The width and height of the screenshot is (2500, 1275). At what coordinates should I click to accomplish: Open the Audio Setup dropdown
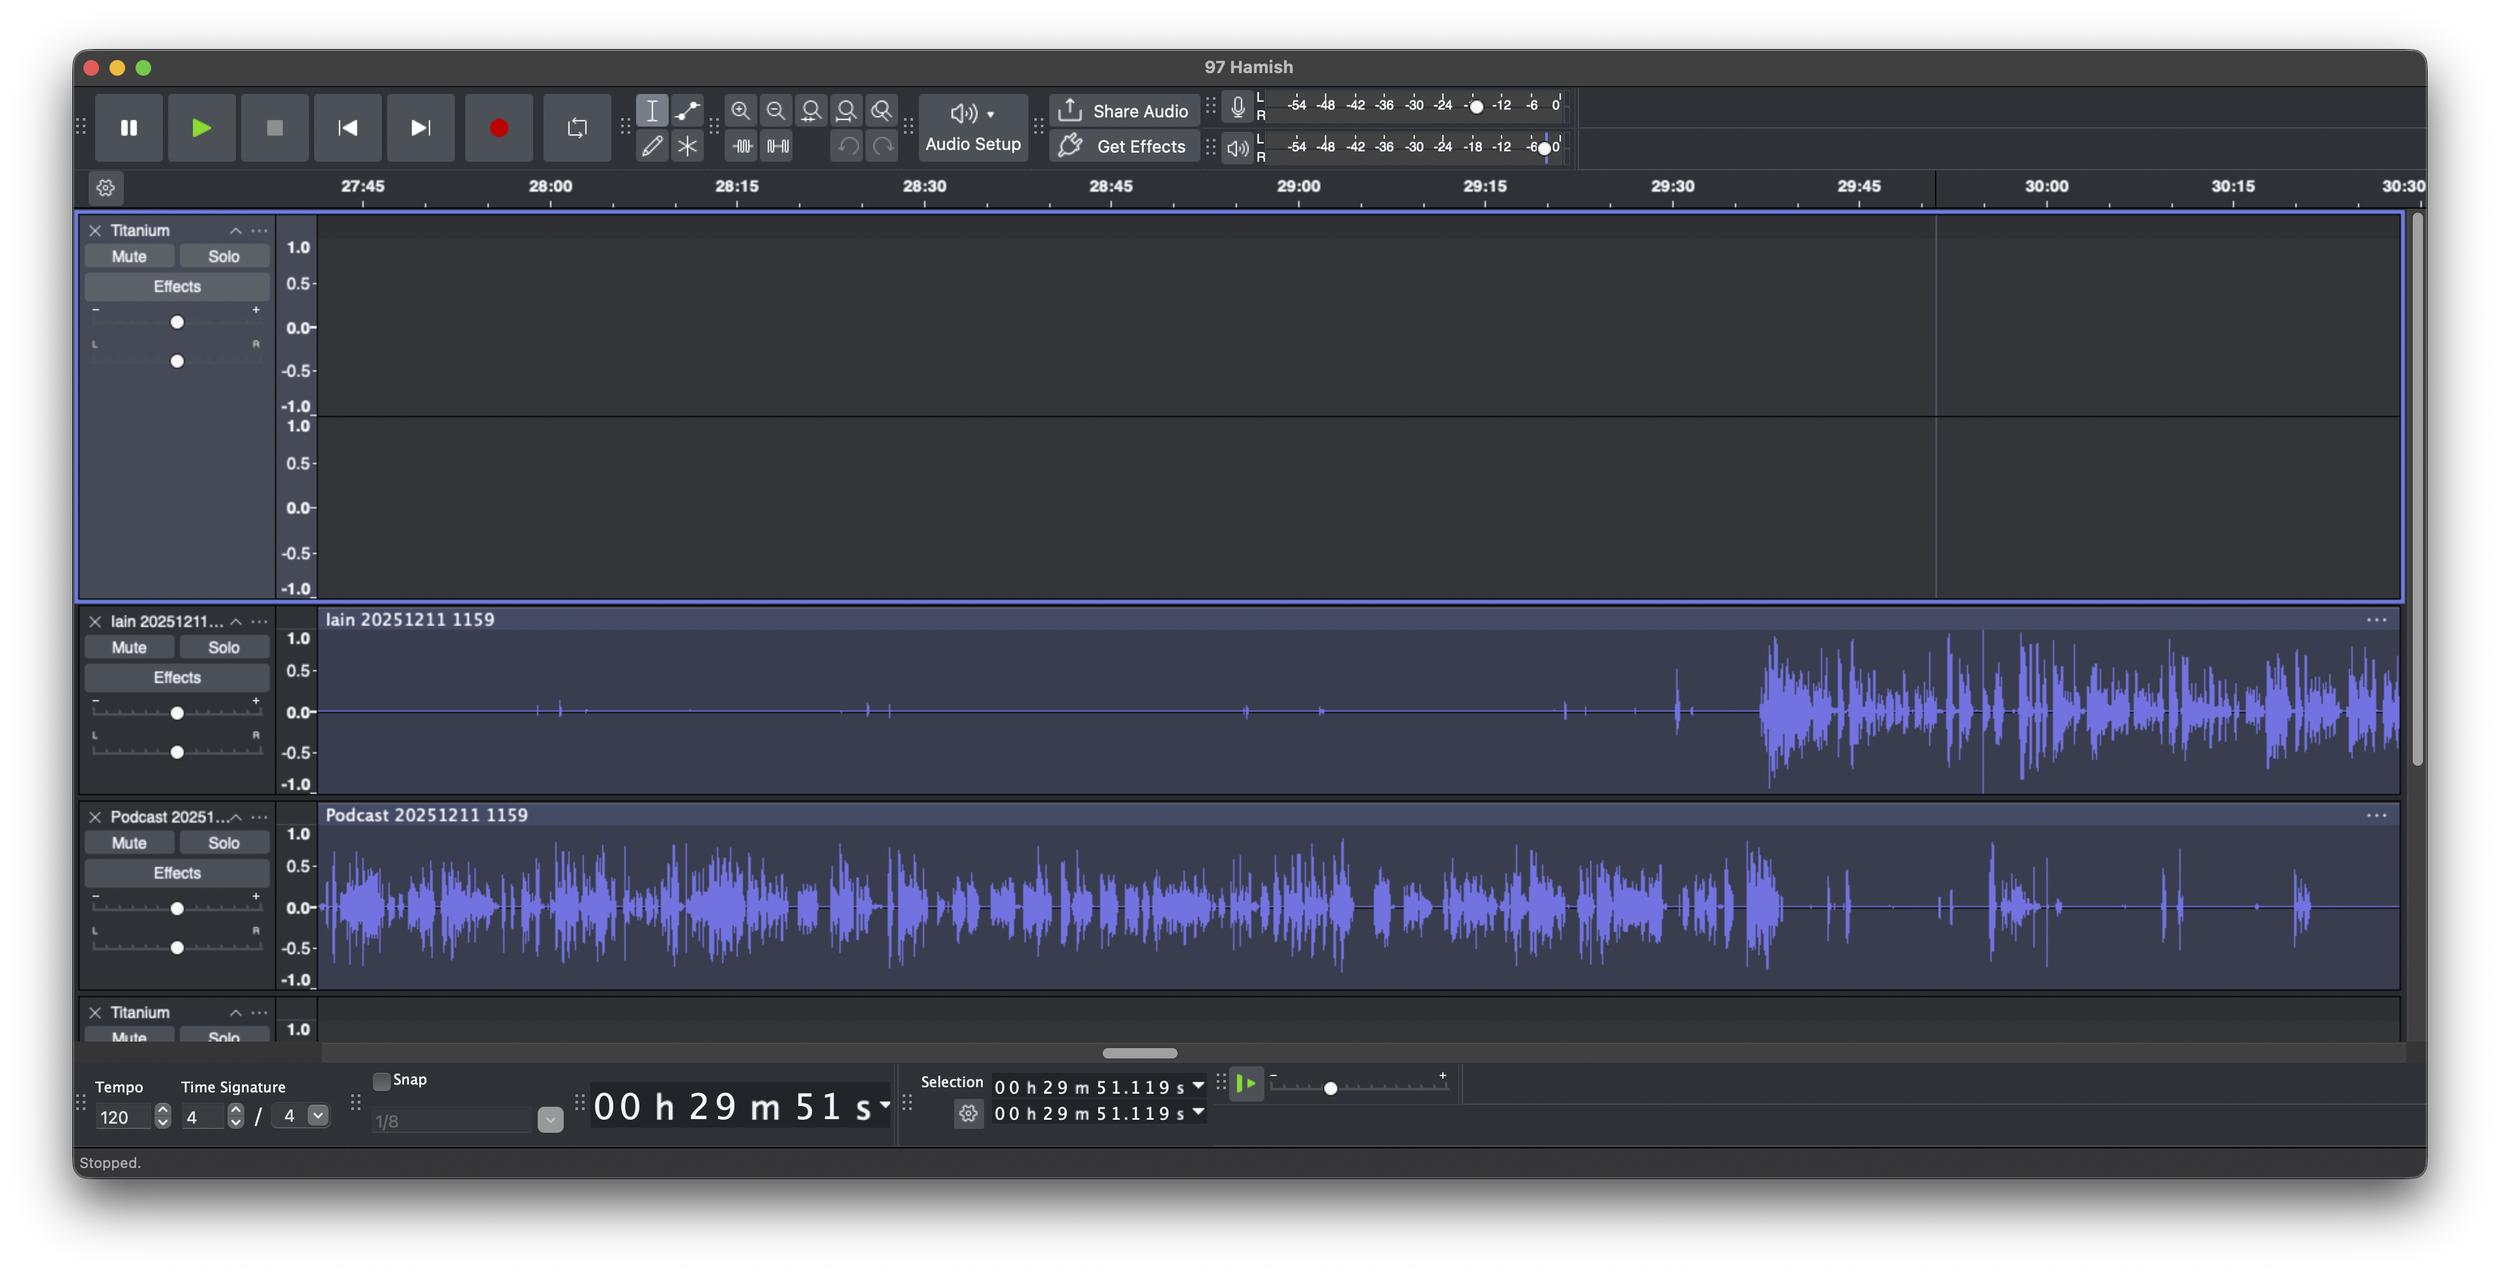tap(972, 128)
